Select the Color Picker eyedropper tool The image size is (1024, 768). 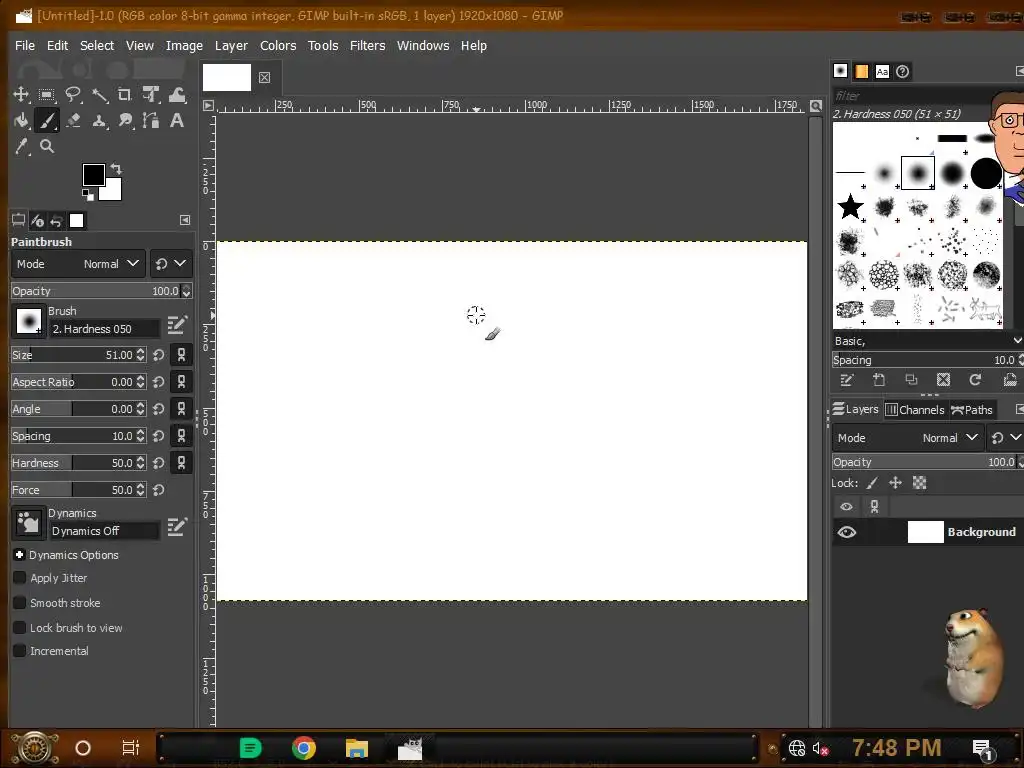coord(21,146)
